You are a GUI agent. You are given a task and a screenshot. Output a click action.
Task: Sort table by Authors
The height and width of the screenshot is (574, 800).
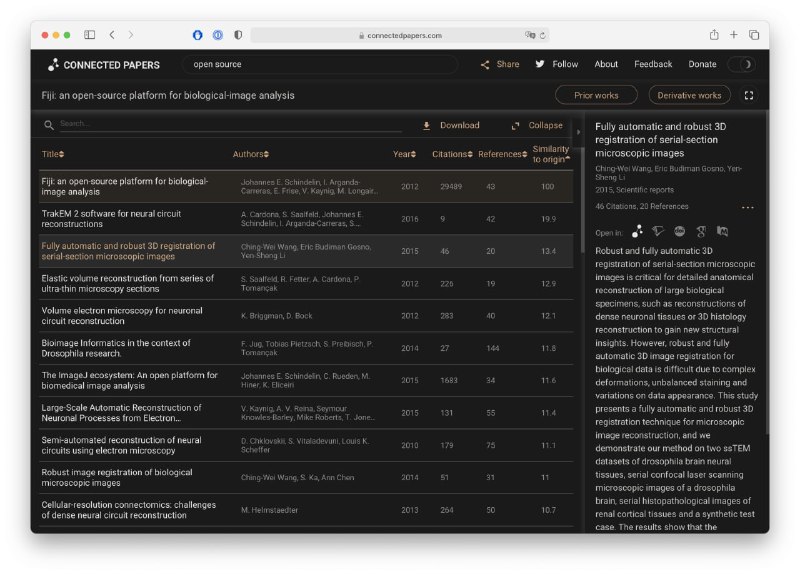[x=251, y=154]
